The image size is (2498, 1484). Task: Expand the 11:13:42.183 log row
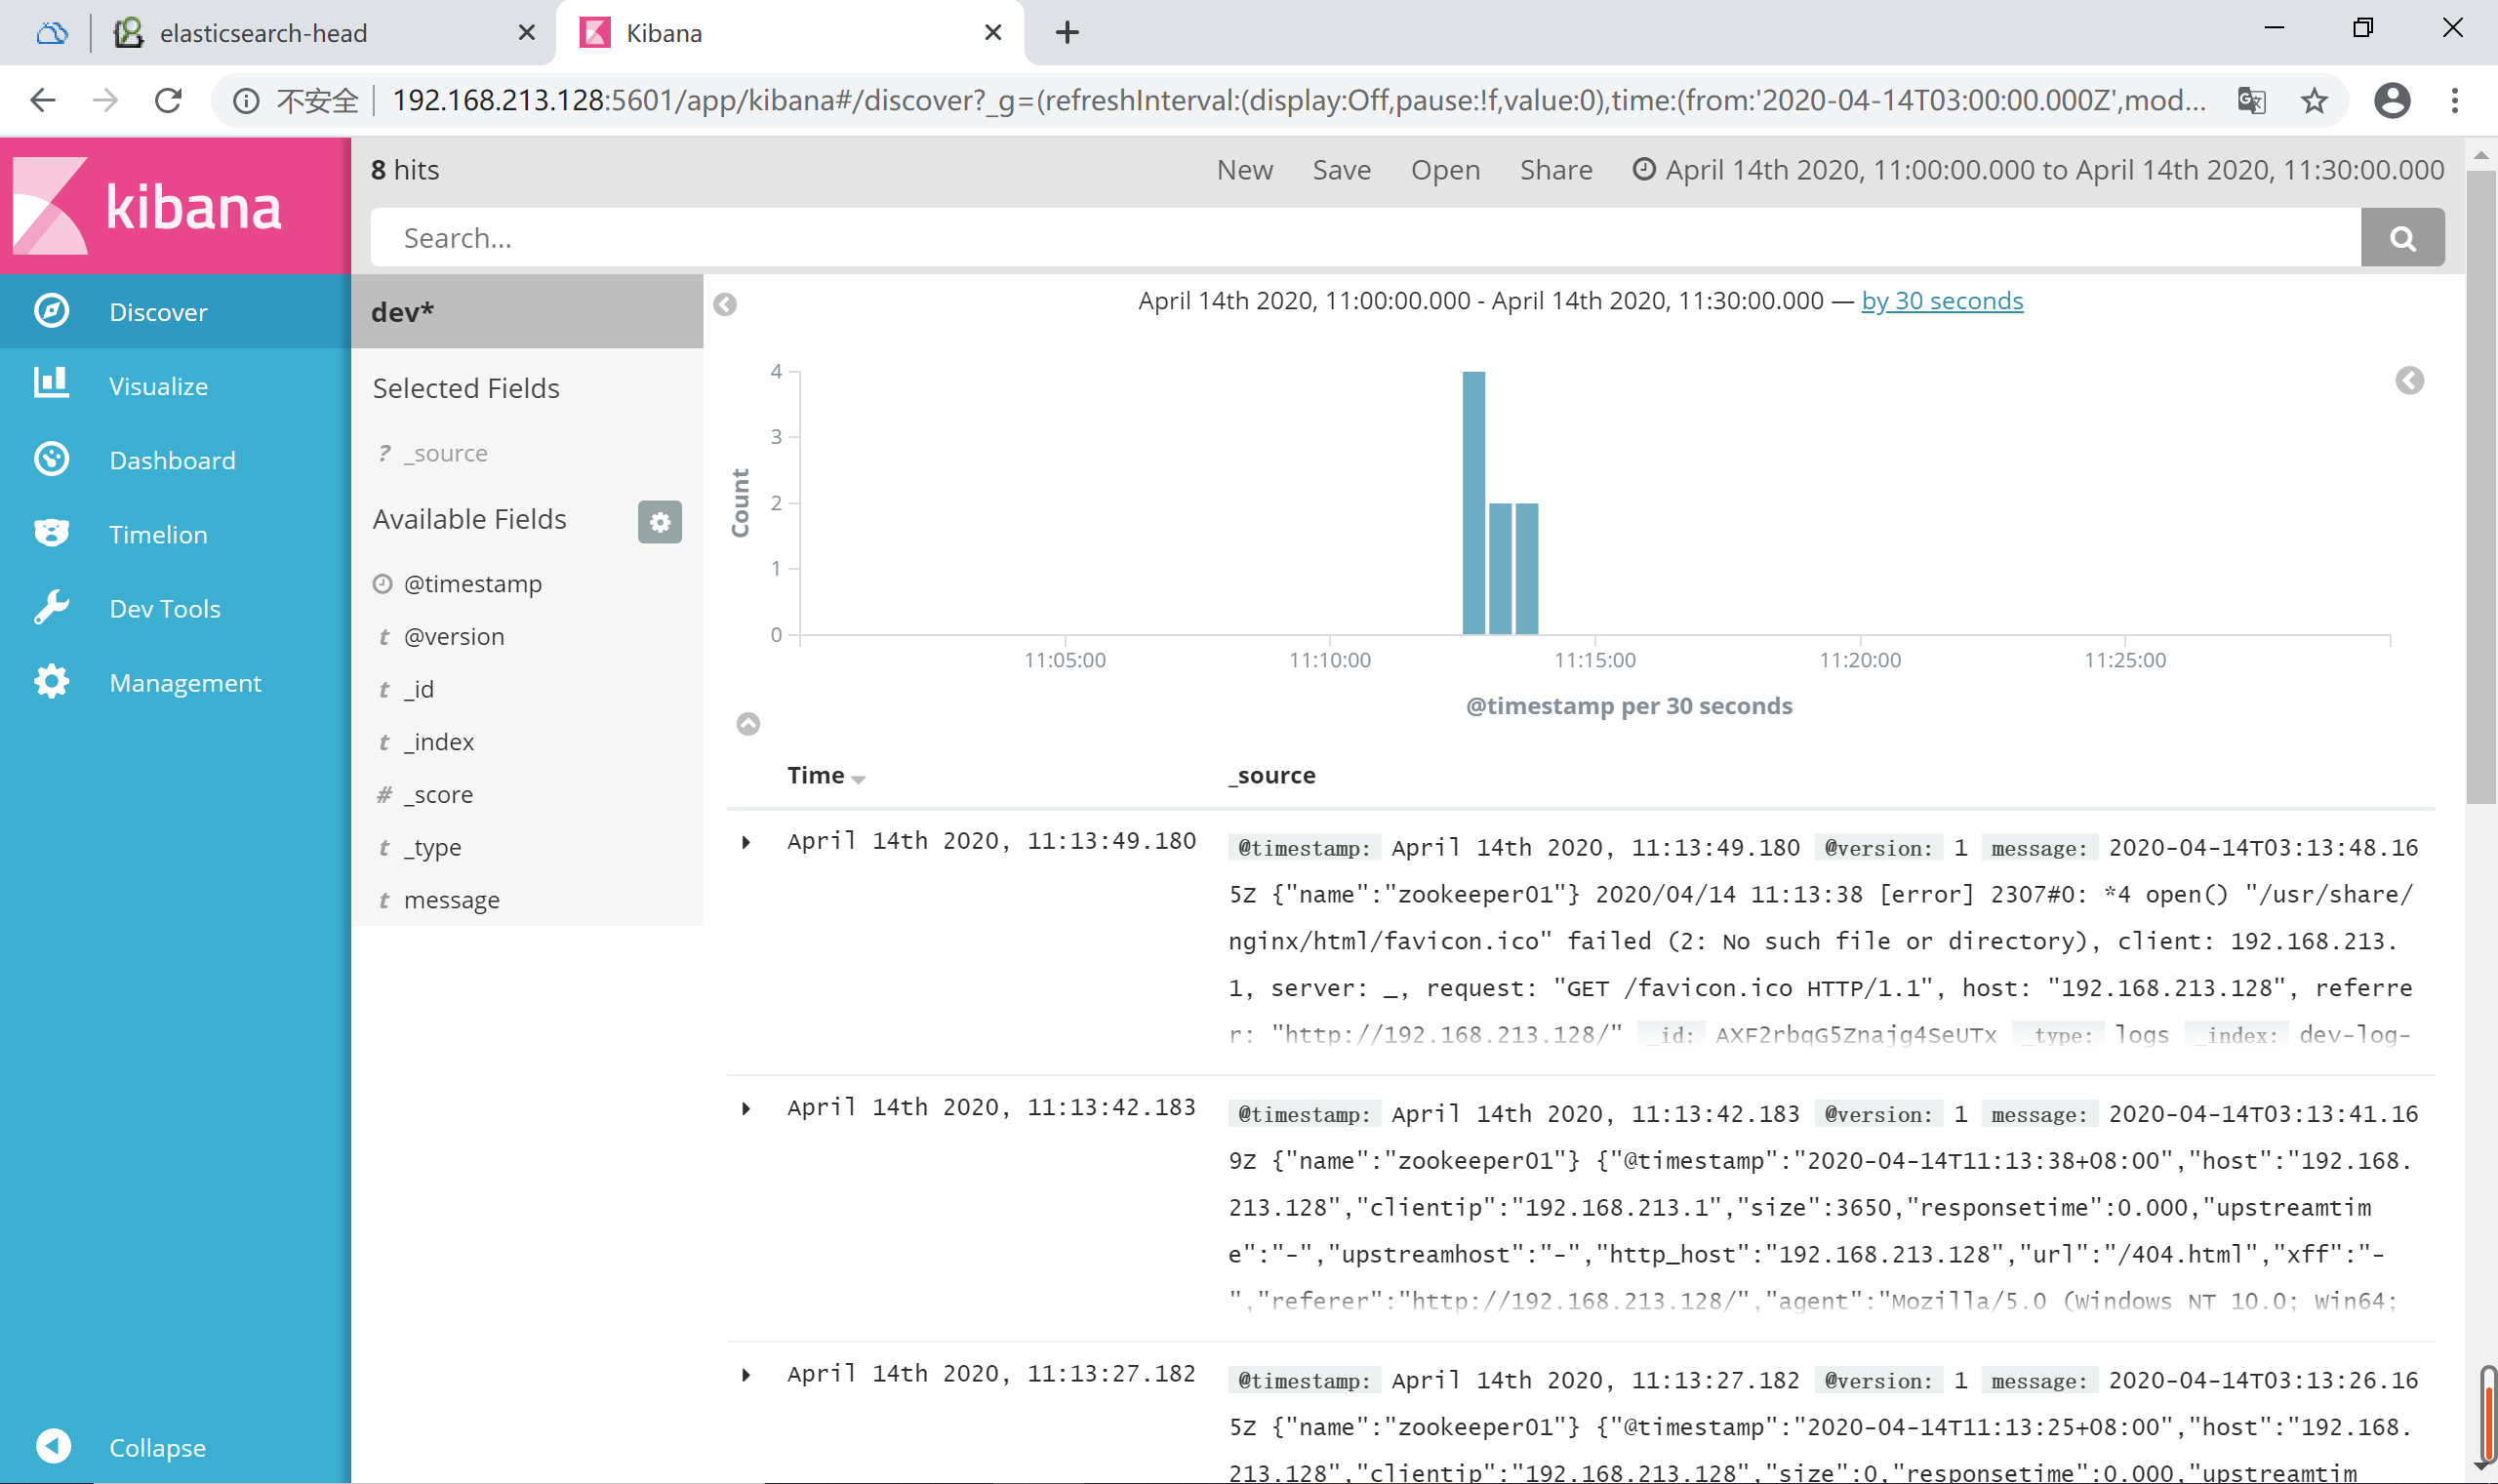(x=746, y=1108)
